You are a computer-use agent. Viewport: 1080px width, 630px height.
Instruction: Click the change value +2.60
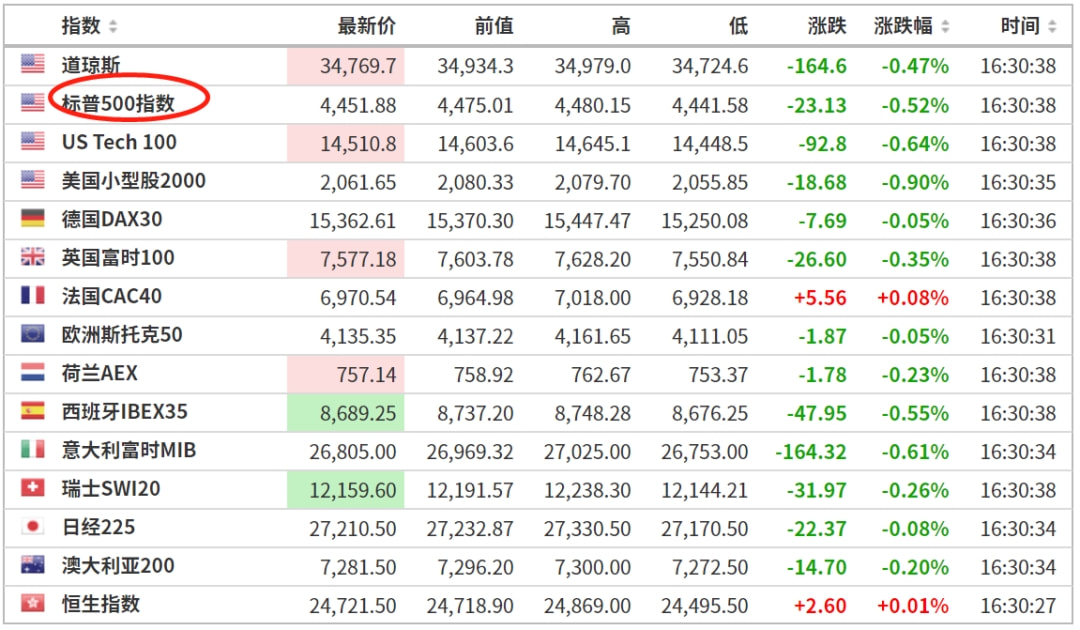pos(820,606)
